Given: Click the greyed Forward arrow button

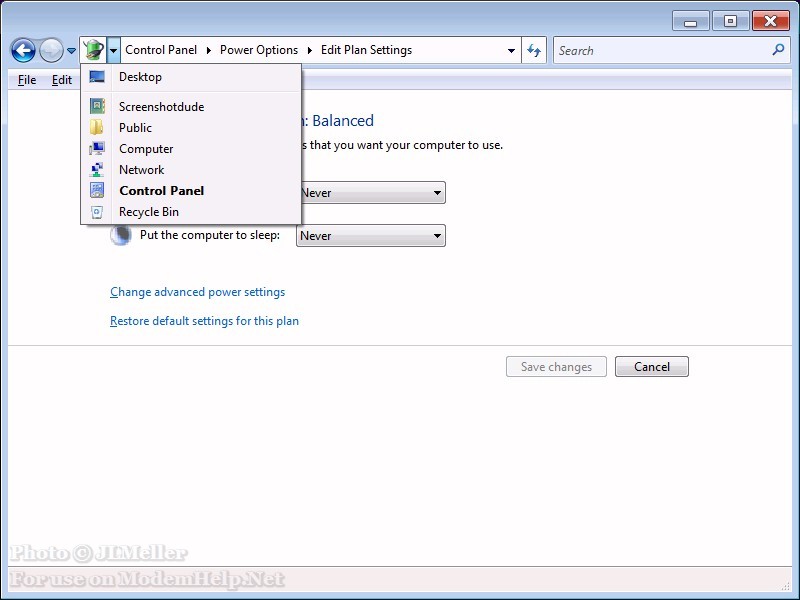Looking at the screenshot, I should [x=51, y=51].
